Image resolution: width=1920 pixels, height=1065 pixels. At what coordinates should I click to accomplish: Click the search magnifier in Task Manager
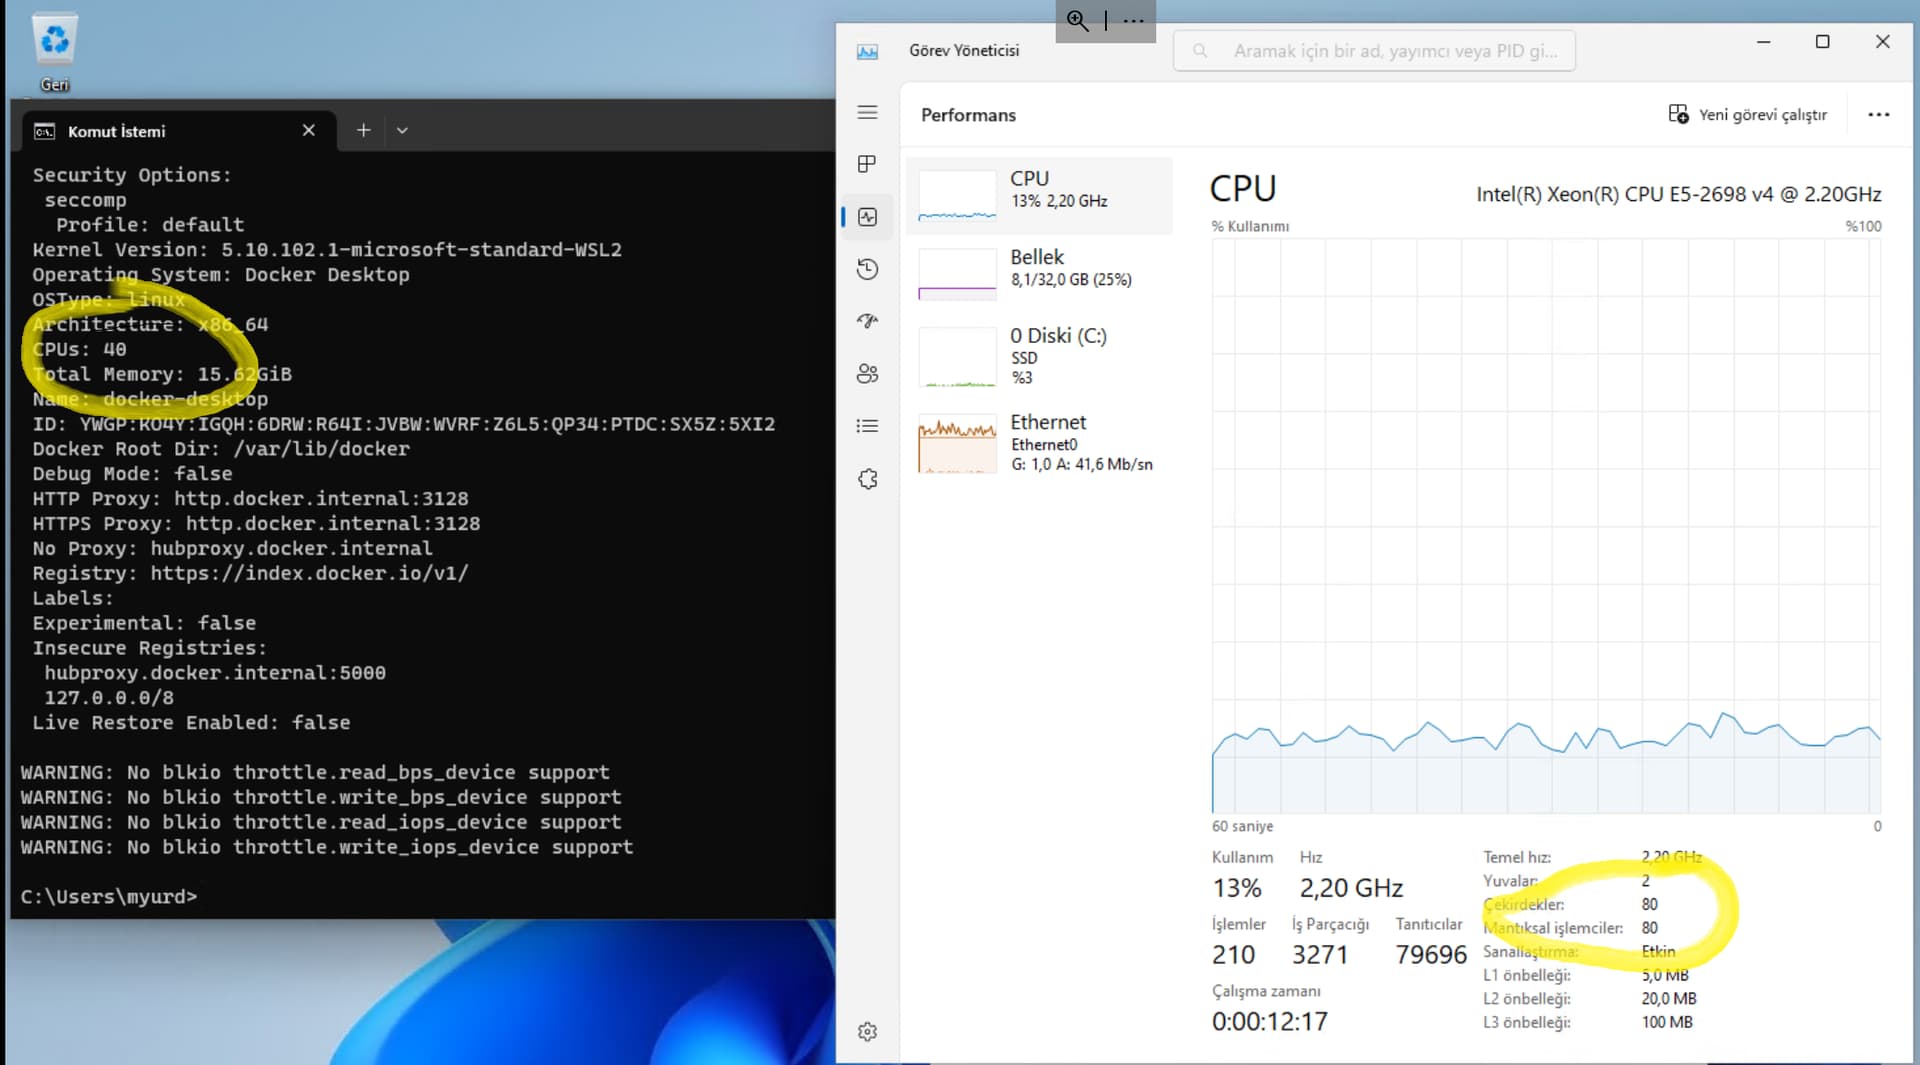coord(1199,50)
